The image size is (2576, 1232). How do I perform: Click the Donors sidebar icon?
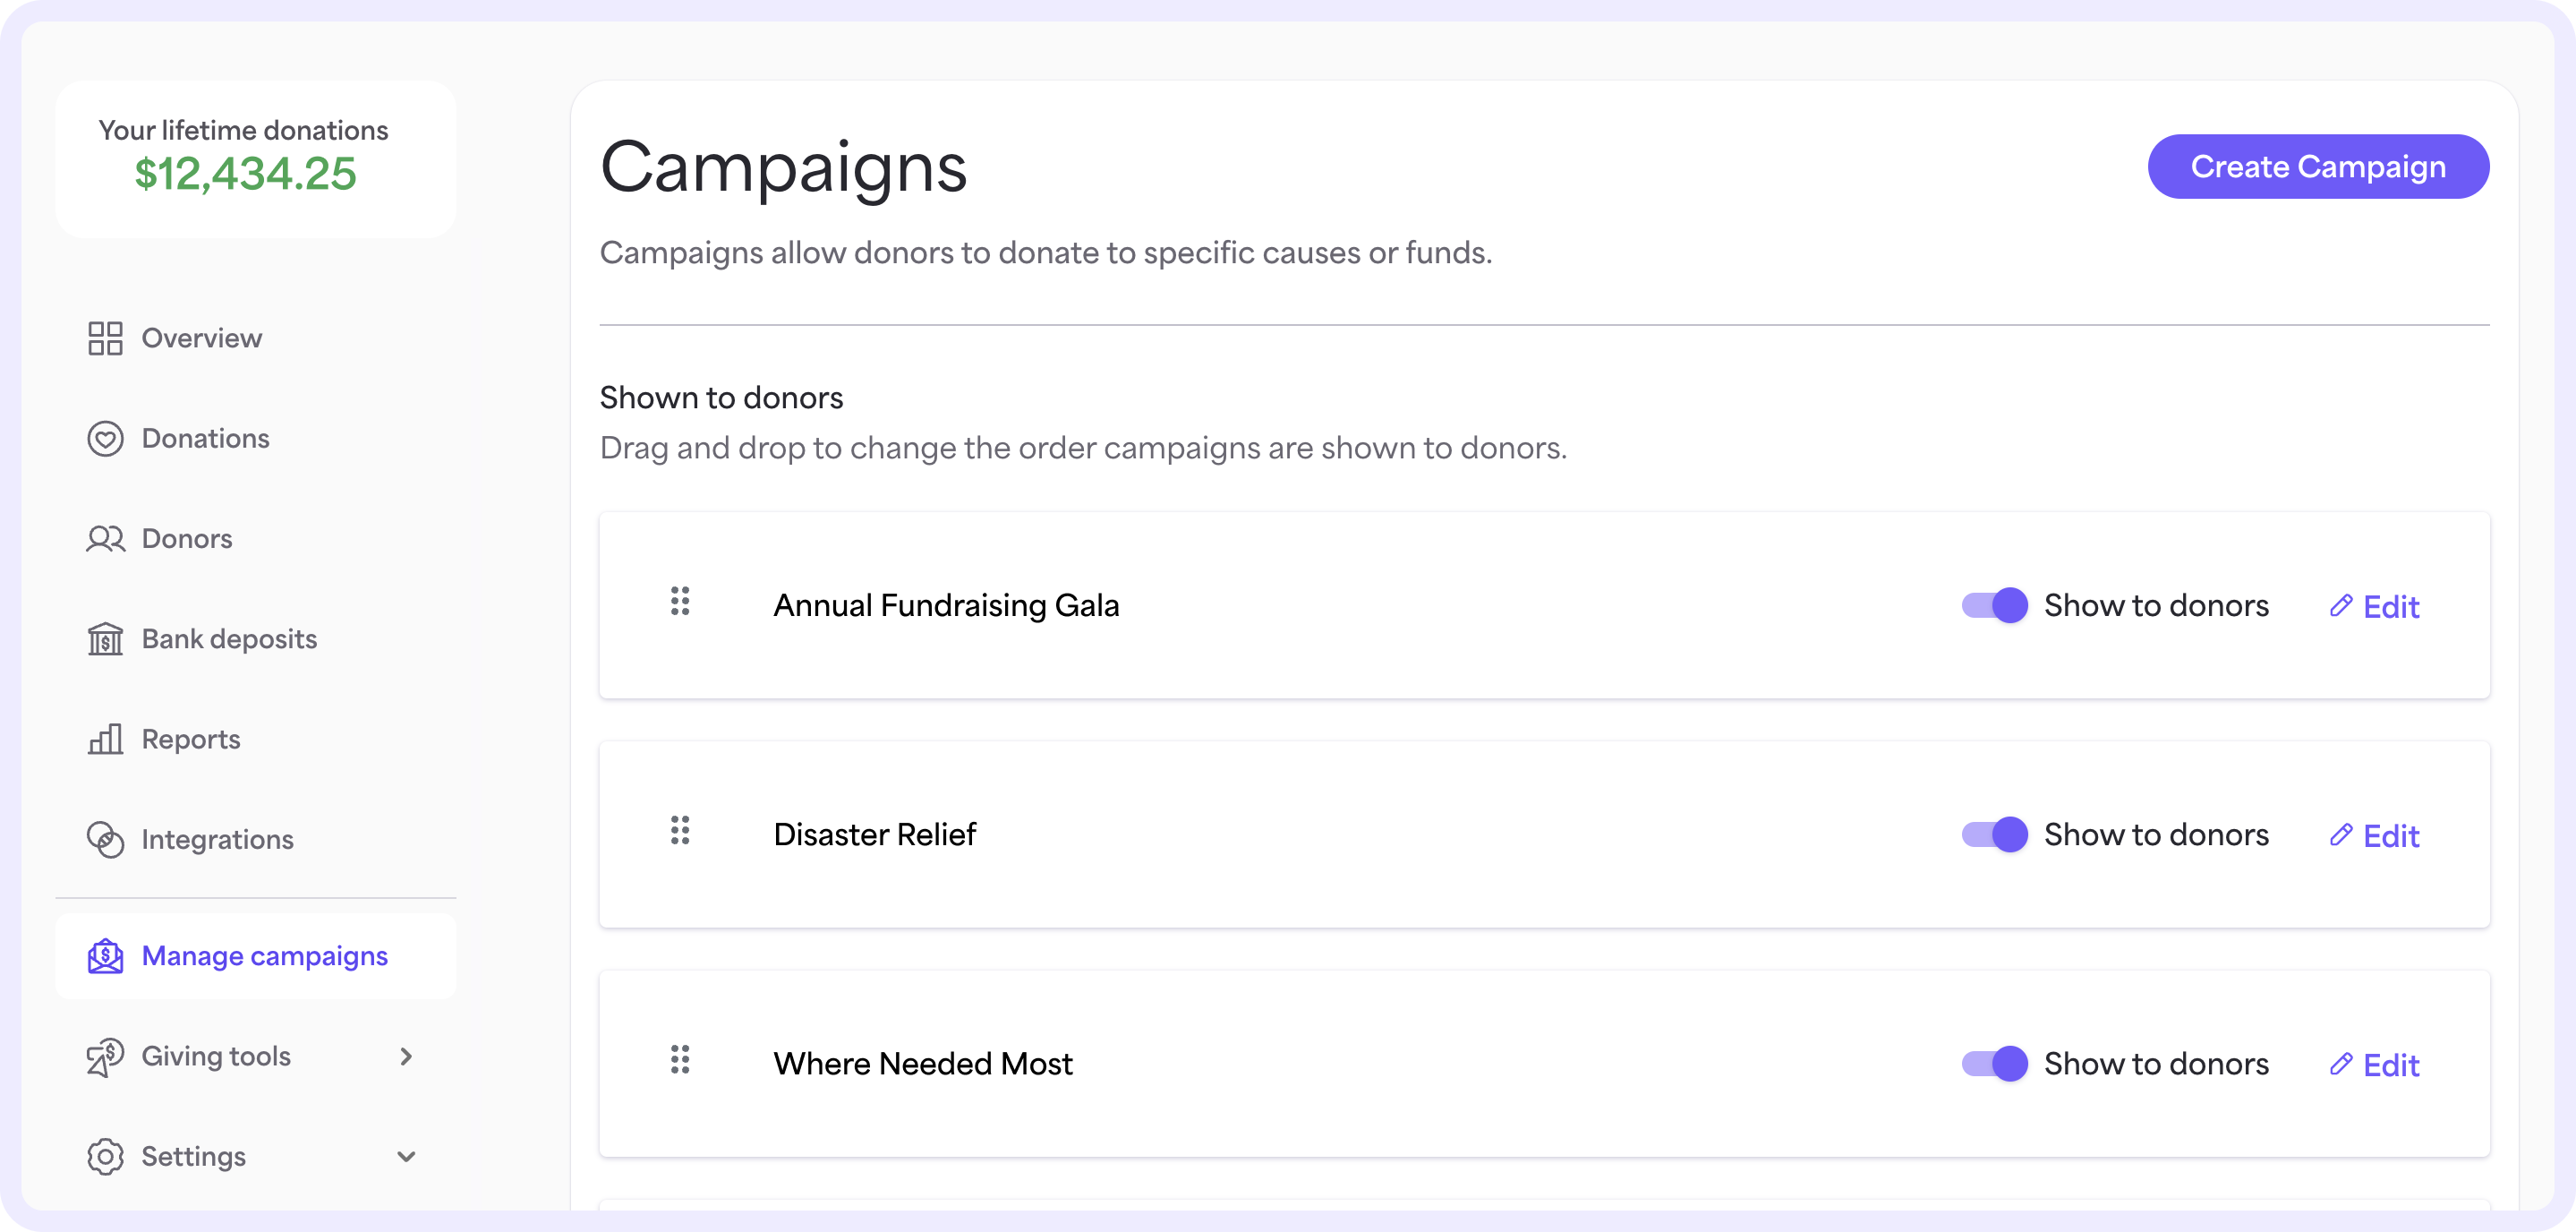coord(105,537)
